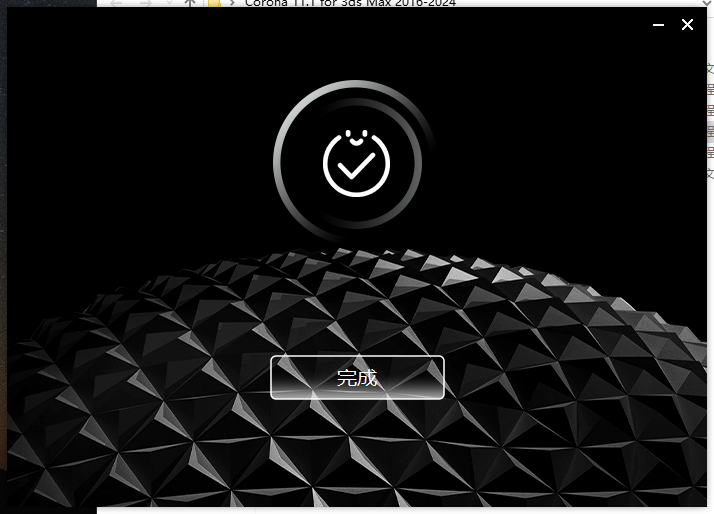The image size is (714, 514).
Task: Click the 完成 finish button
Action: (356, 377)
